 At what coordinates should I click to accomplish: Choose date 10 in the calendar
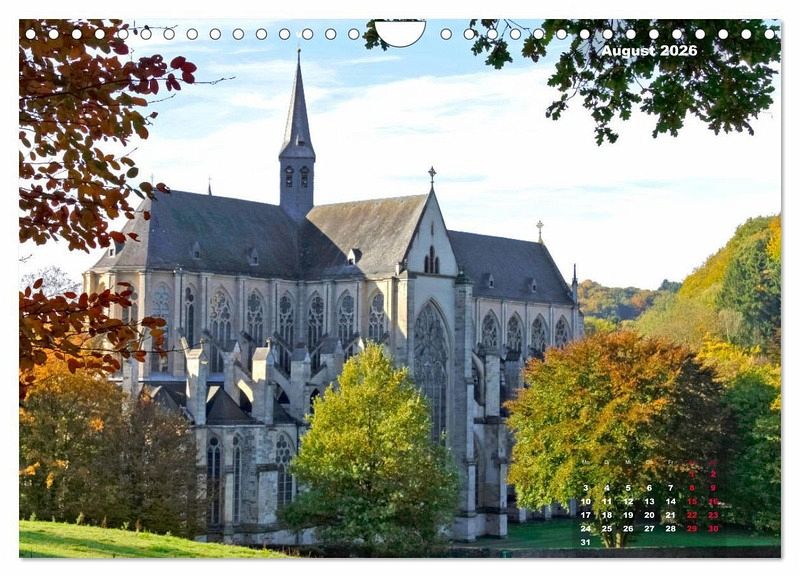586,501
